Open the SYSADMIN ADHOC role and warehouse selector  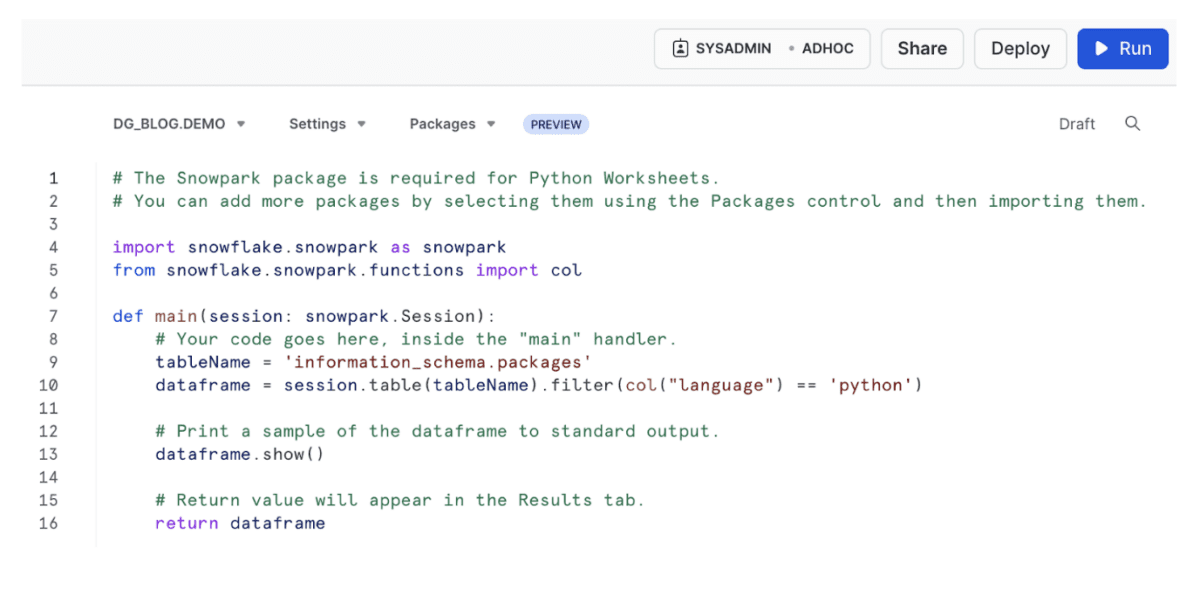[x=762, y=48]
